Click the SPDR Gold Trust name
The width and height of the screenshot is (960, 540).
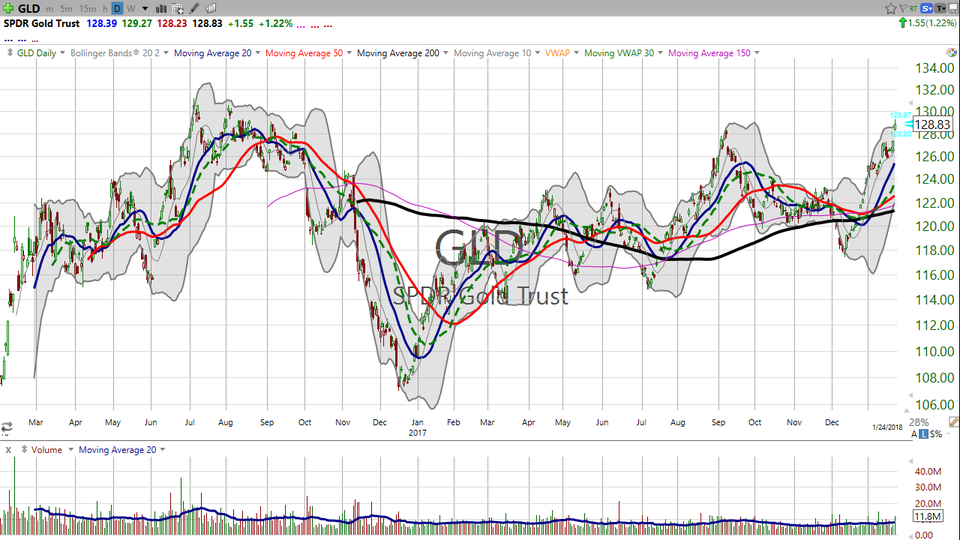[42, 23]
